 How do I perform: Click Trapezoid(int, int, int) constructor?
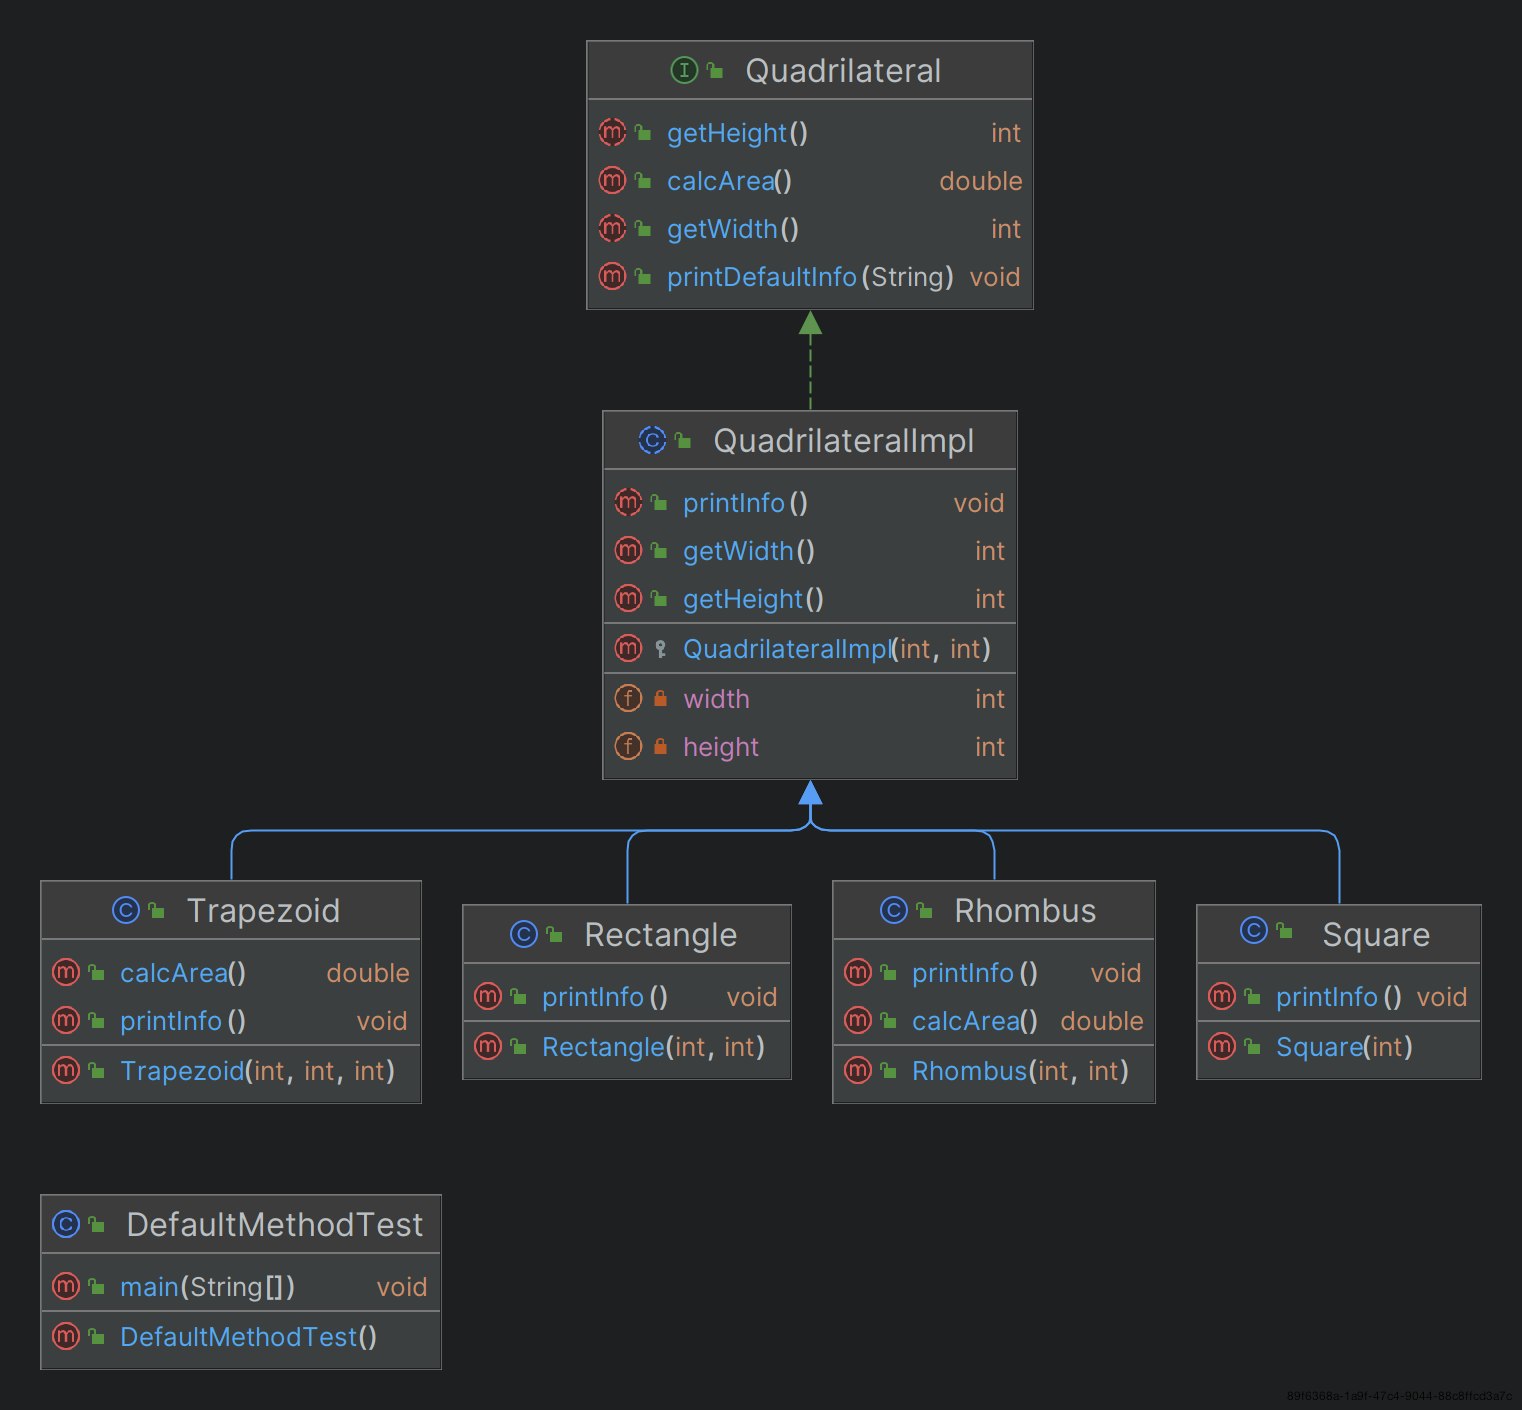point(257,1071)
